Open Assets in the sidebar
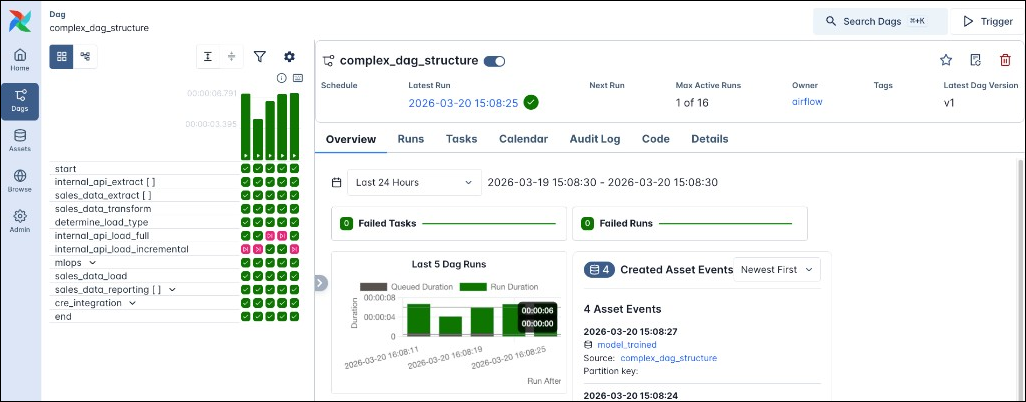 [x=20, y=141]
